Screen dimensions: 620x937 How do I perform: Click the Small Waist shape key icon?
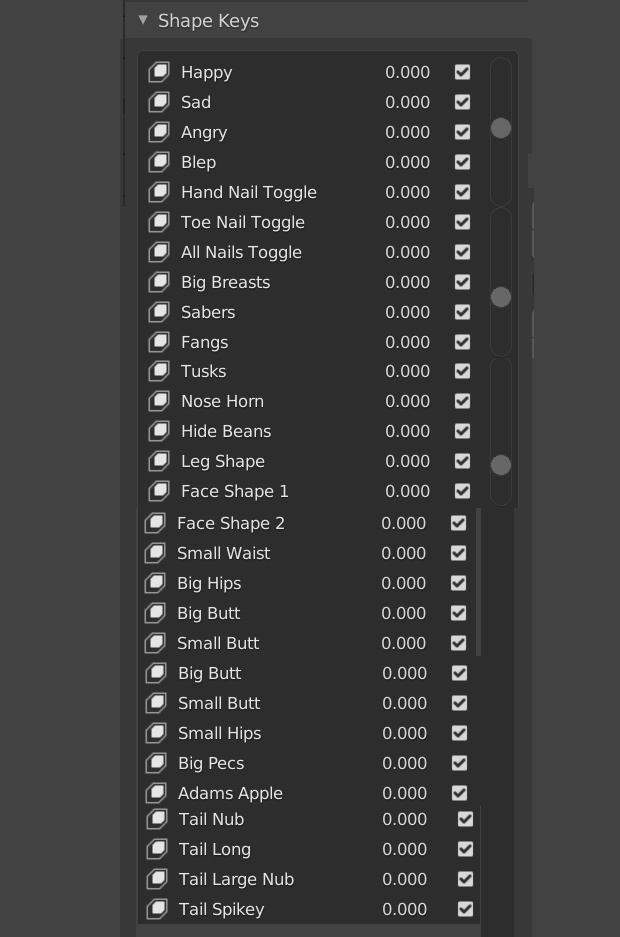155,553
